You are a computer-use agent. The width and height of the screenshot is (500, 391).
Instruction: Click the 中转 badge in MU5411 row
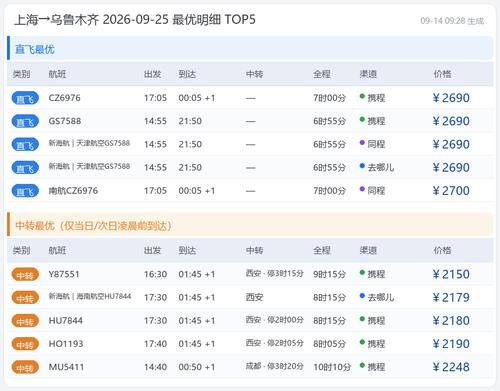(25, 367)
